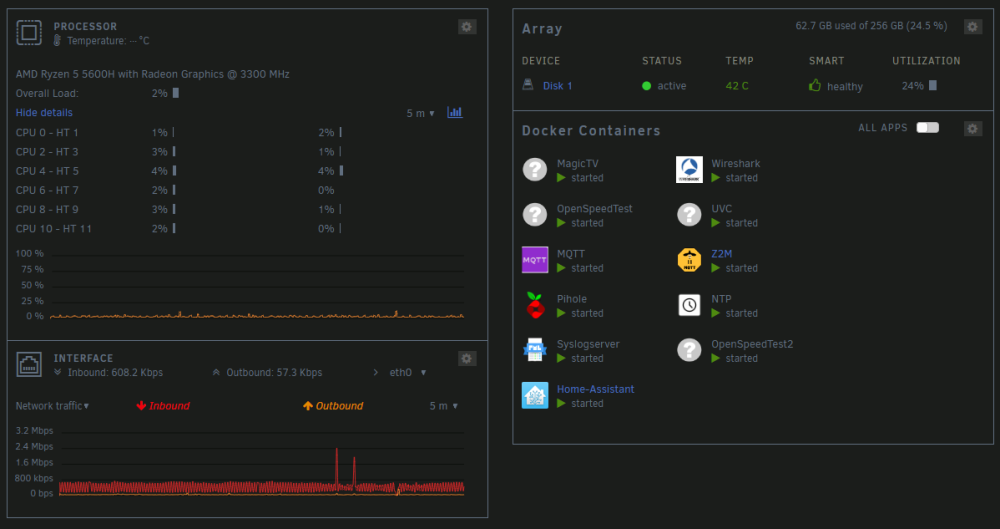
Task: Click the OpenSpeedTest2 container icon
Action: tap(689, 350)
